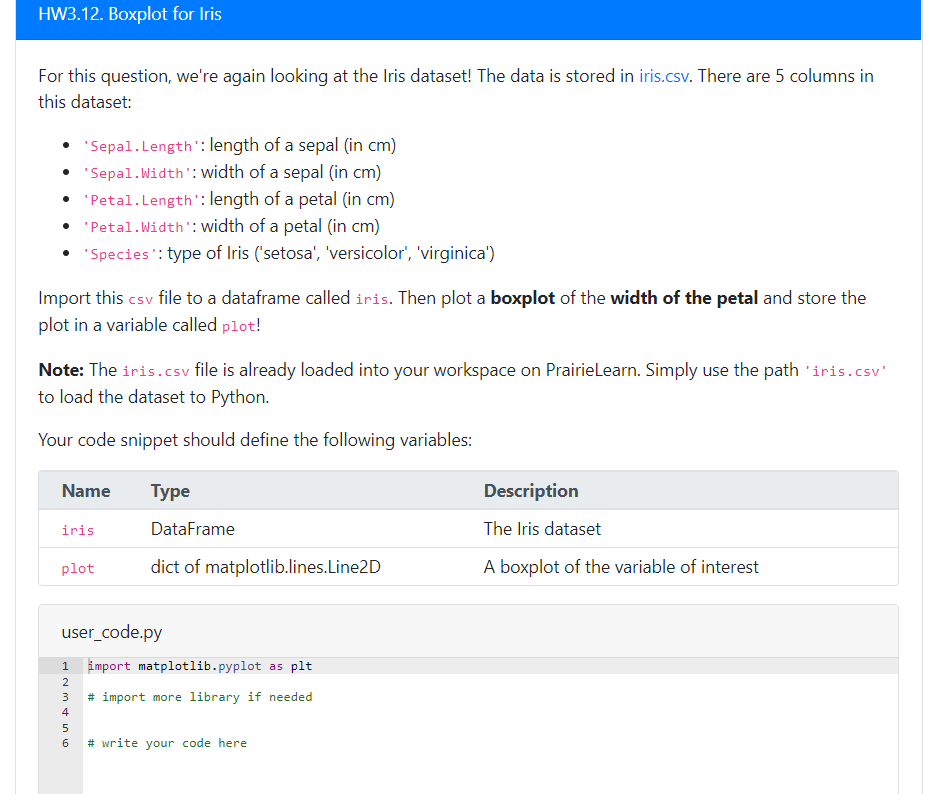Click the DataFrame type cell

pyautogui.click(x=193, y=529)
